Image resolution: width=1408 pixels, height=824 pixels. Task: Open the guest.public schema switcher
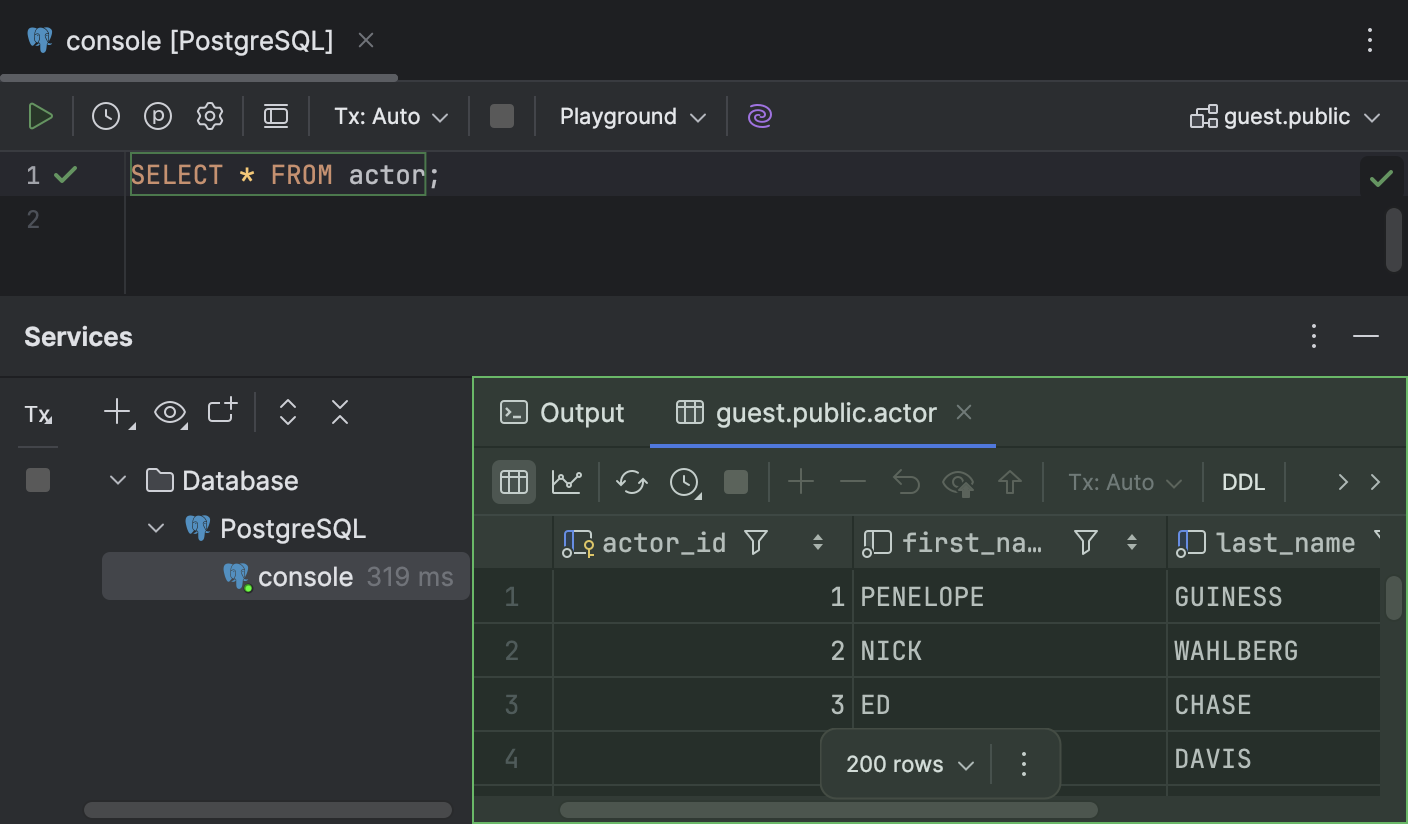(x=1285, y=116)
